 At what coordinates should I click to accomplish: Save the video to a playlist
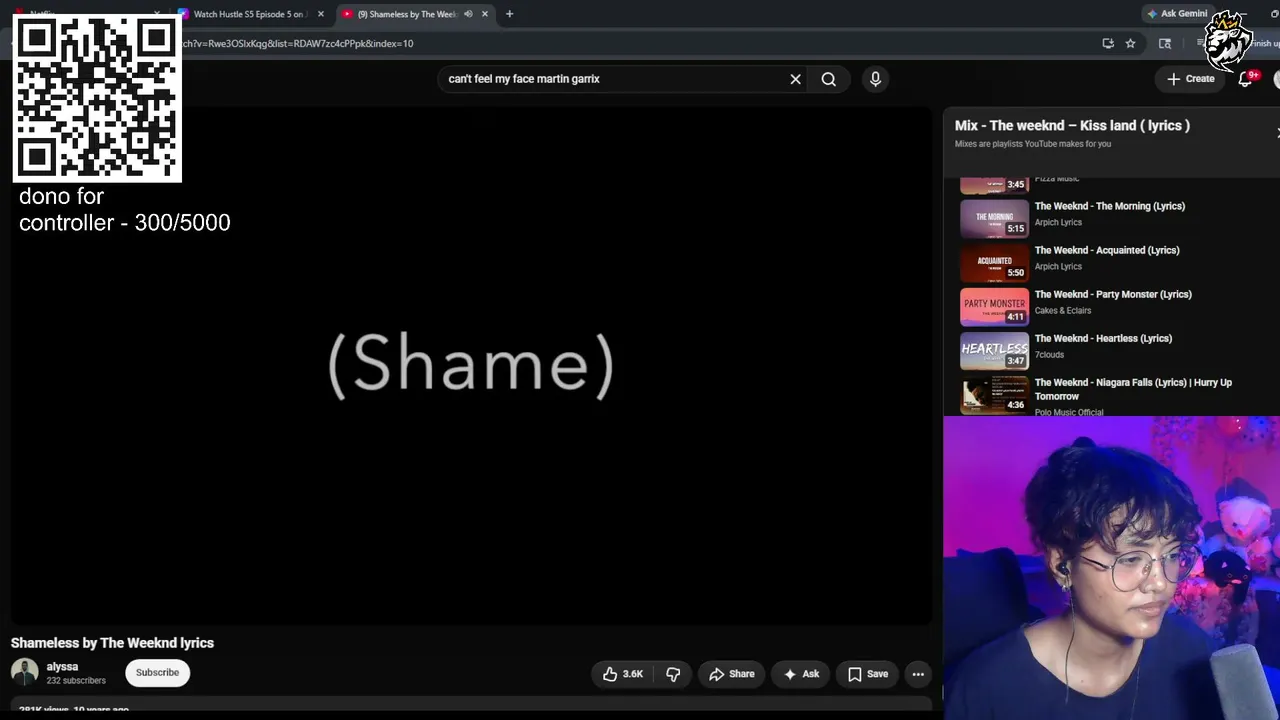867,674
